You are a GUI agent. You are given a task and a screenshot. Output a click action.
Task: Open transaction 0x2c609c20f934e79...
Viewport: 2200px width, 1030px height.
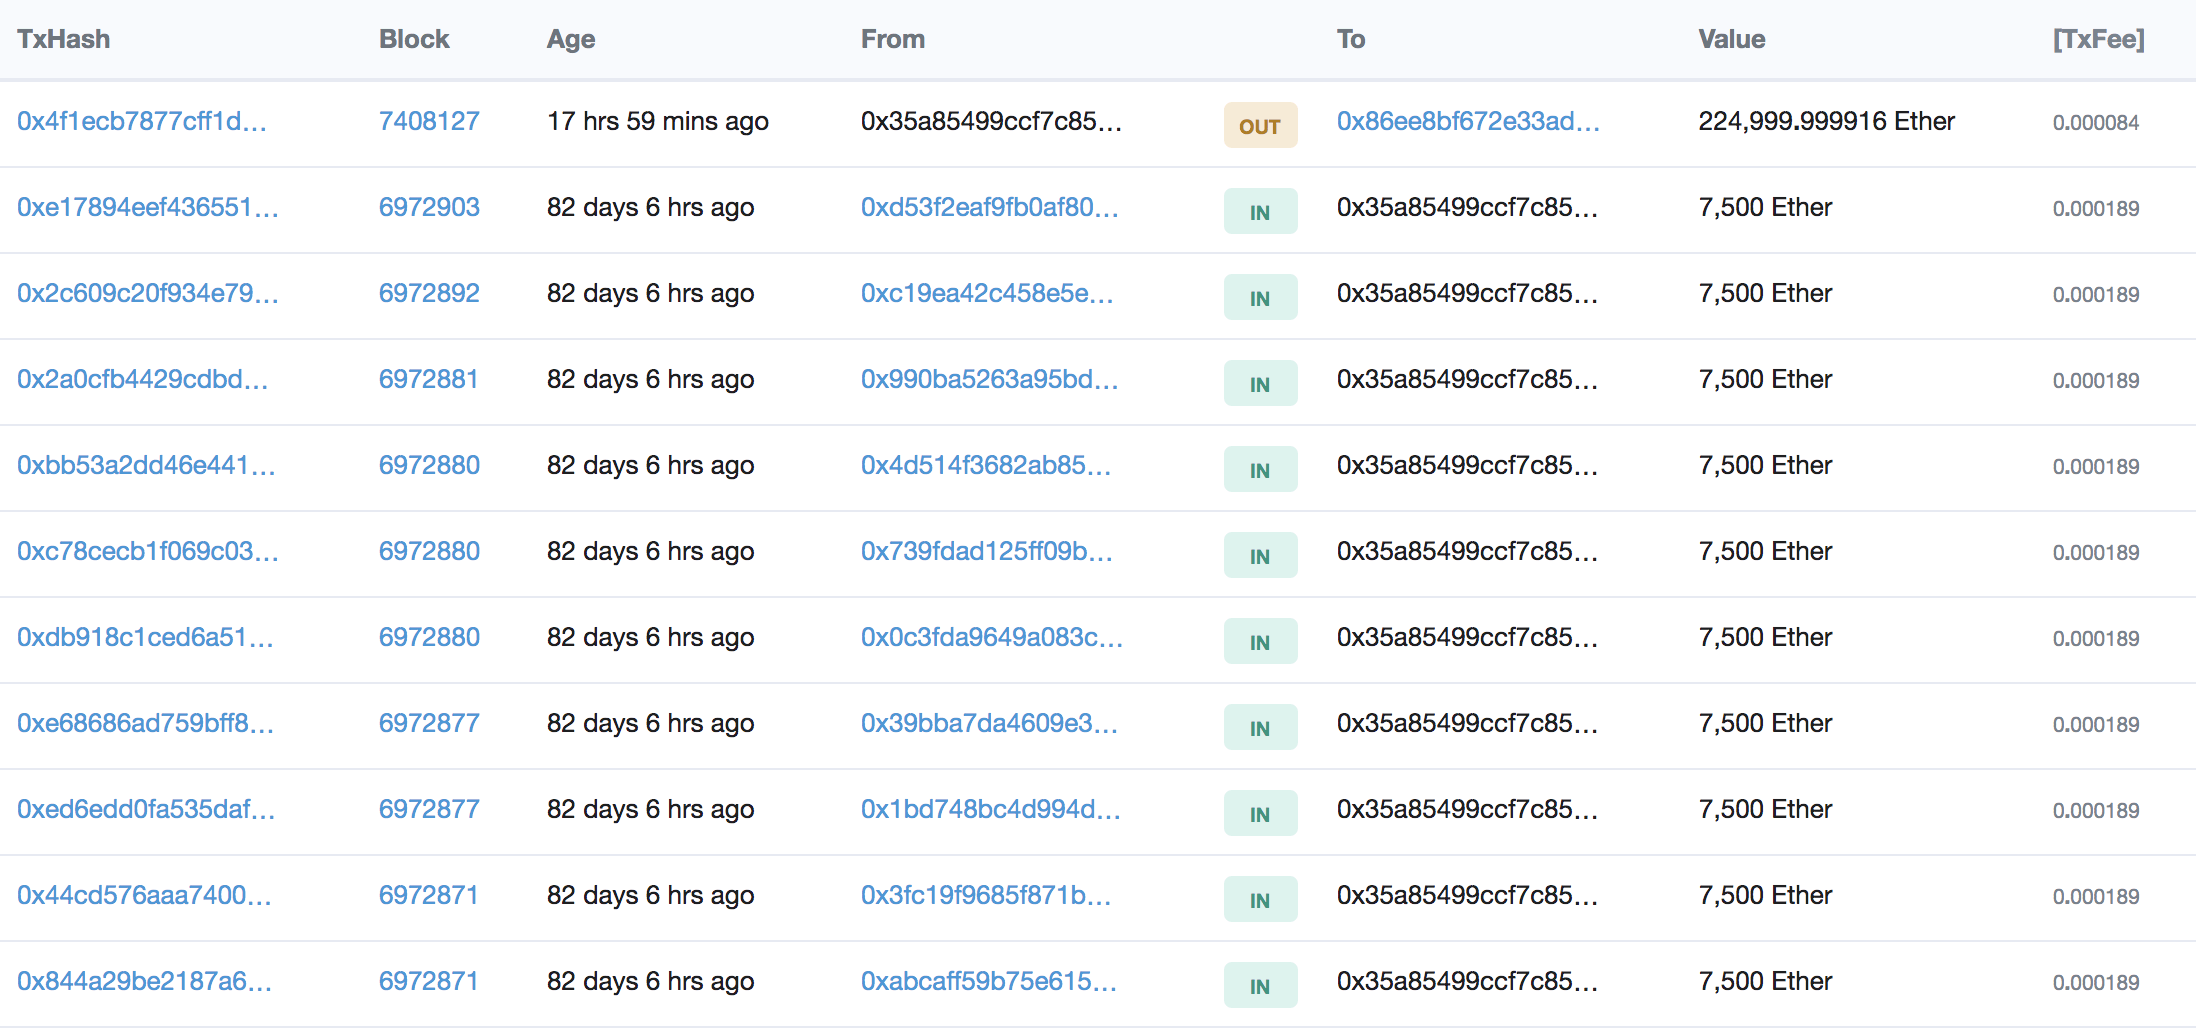tap(148, 293)
